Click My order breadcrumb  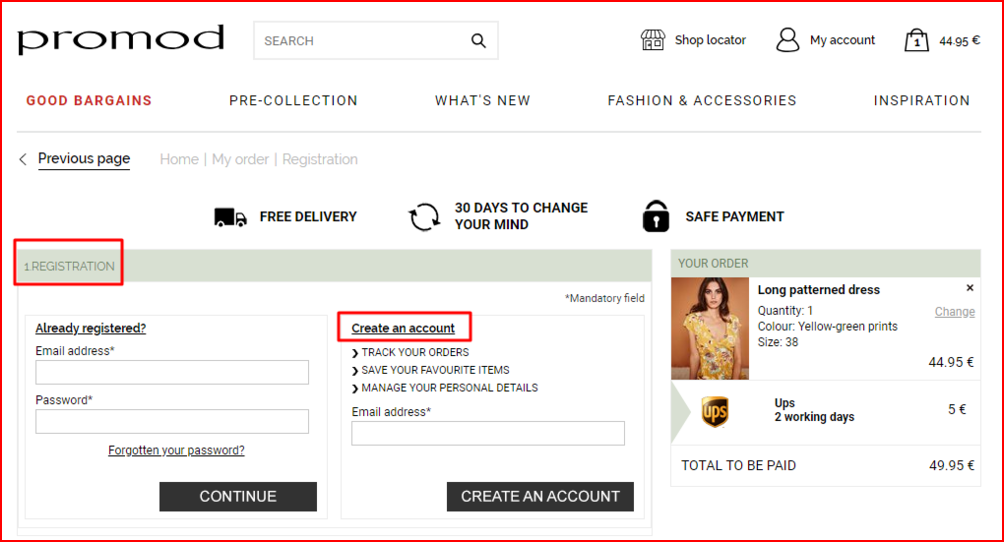click(x=240, y=159)
